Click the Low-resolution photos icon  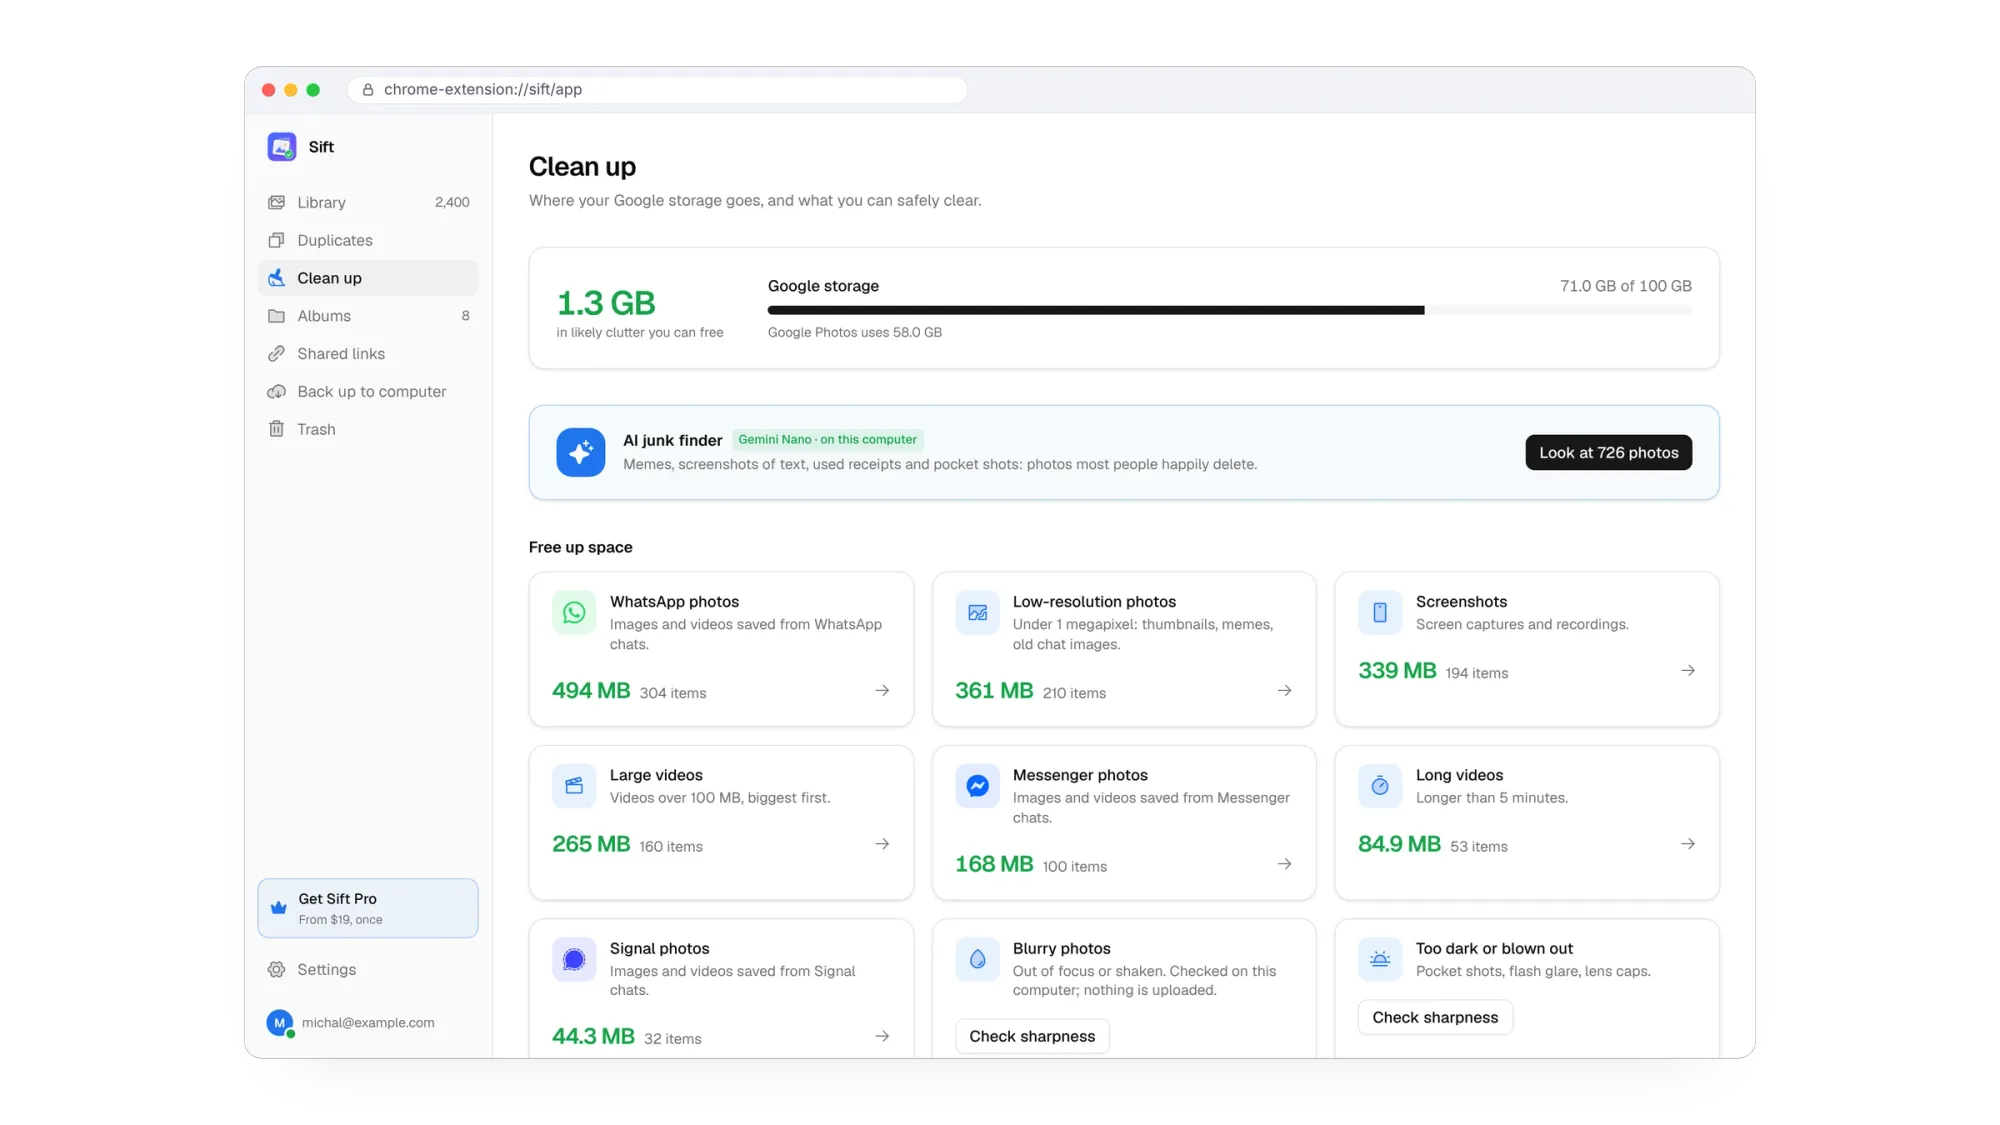[x=977, y=613]
